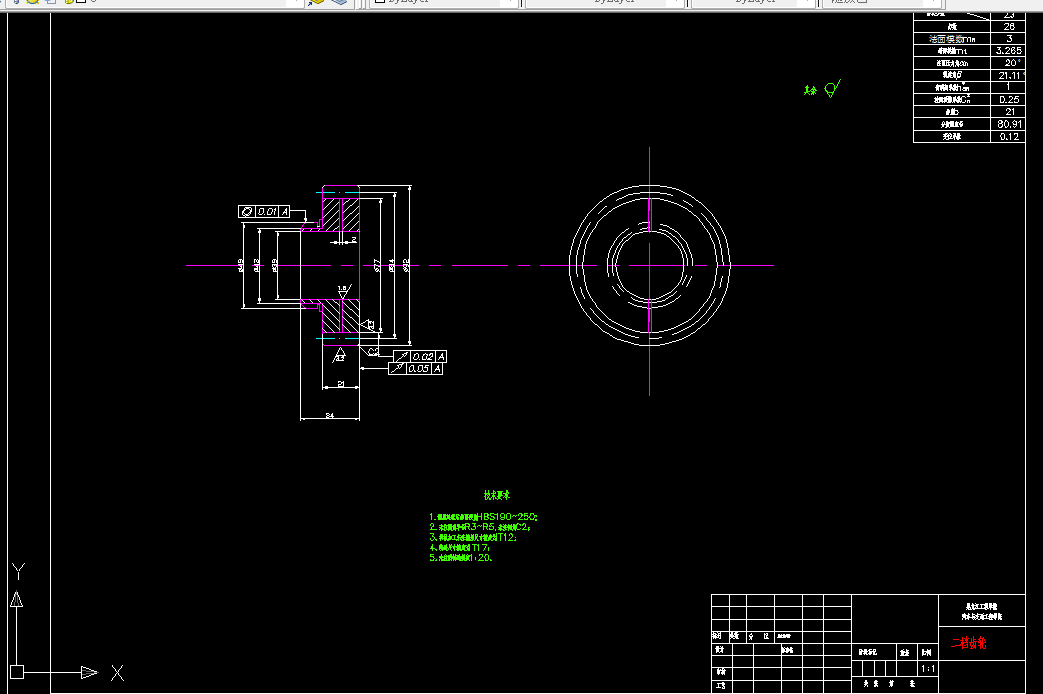Select the ø77 diameter dimension text
The height and width of the screenshot is (694, 1043).
pos(377,265)
